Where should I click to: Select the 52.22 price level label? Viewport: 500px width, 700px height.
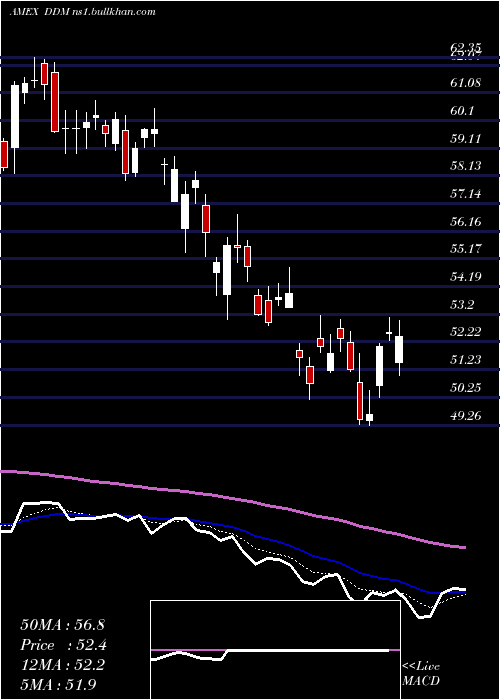tap(466, 332)
